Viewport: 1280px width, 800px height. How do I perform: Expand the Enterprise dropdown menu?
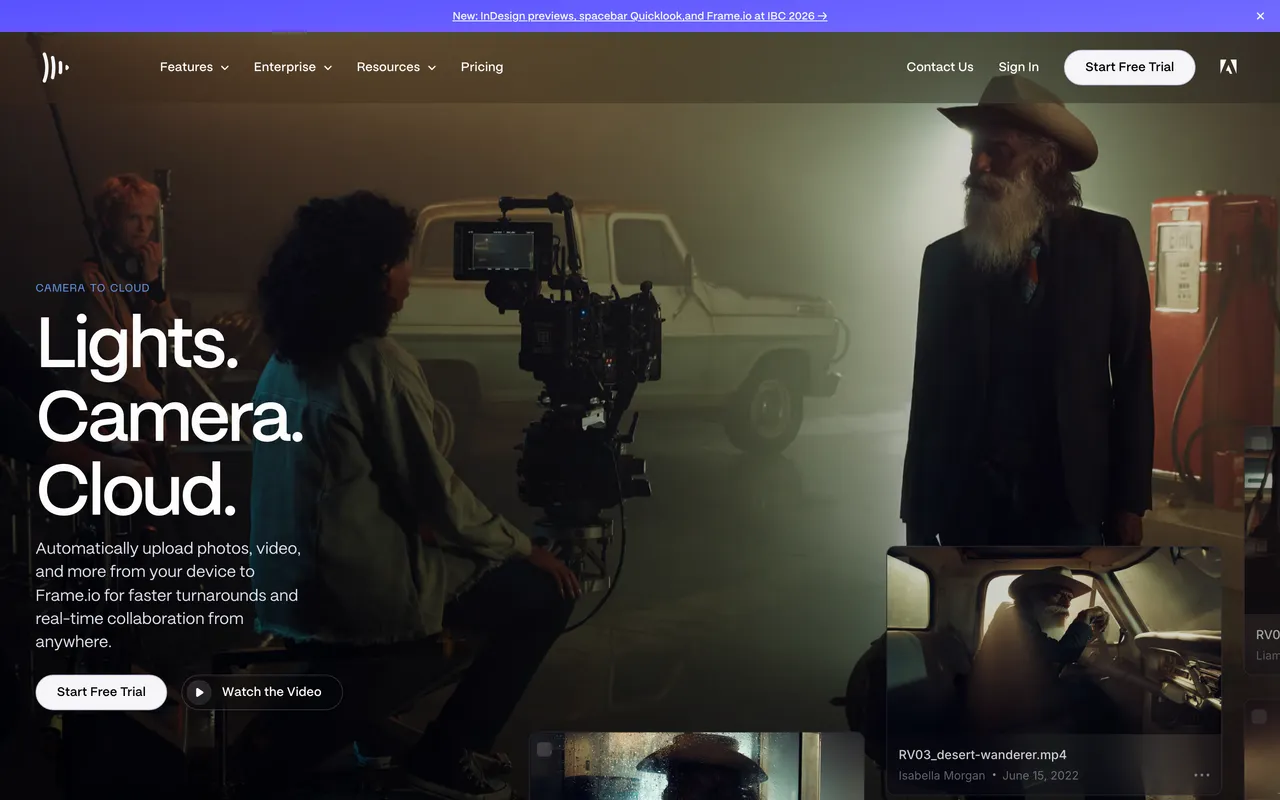(x=292, y=67)
